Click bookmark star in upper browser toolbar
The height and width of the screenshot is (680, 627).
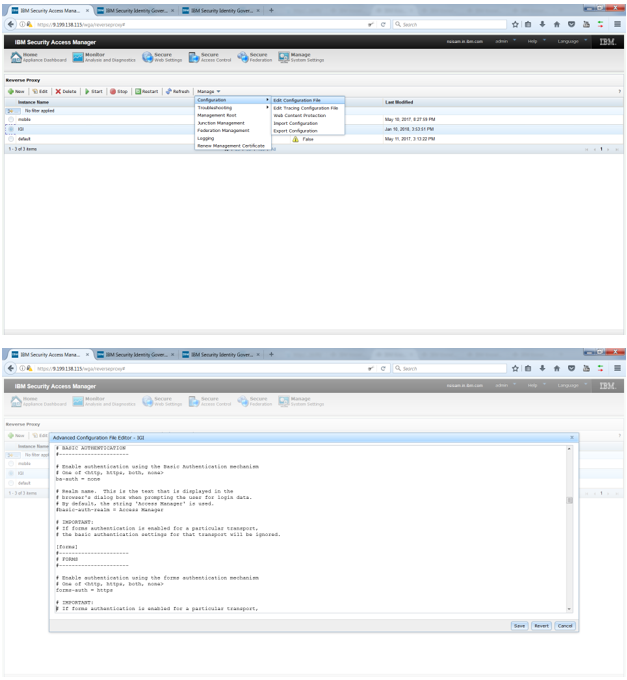tap(515, 24)
